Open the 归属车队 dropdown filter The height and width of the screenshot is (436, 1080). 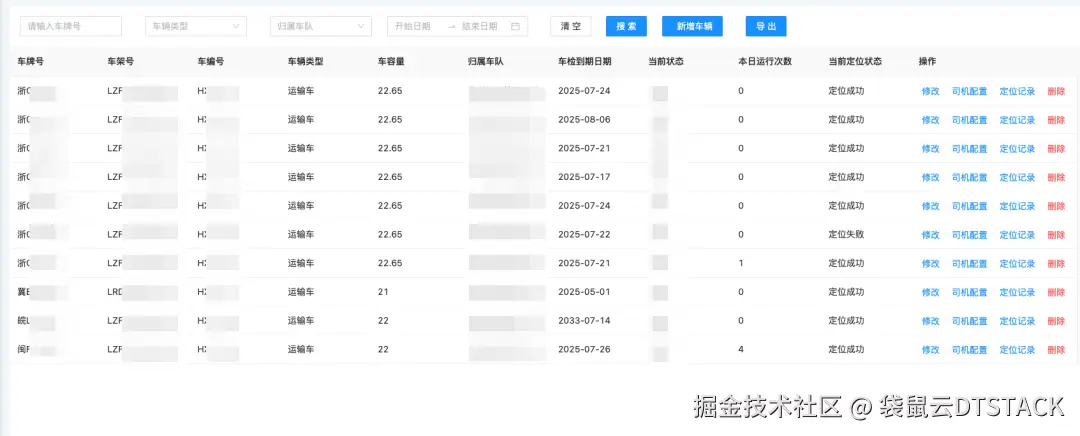click(x=320, y=26)
